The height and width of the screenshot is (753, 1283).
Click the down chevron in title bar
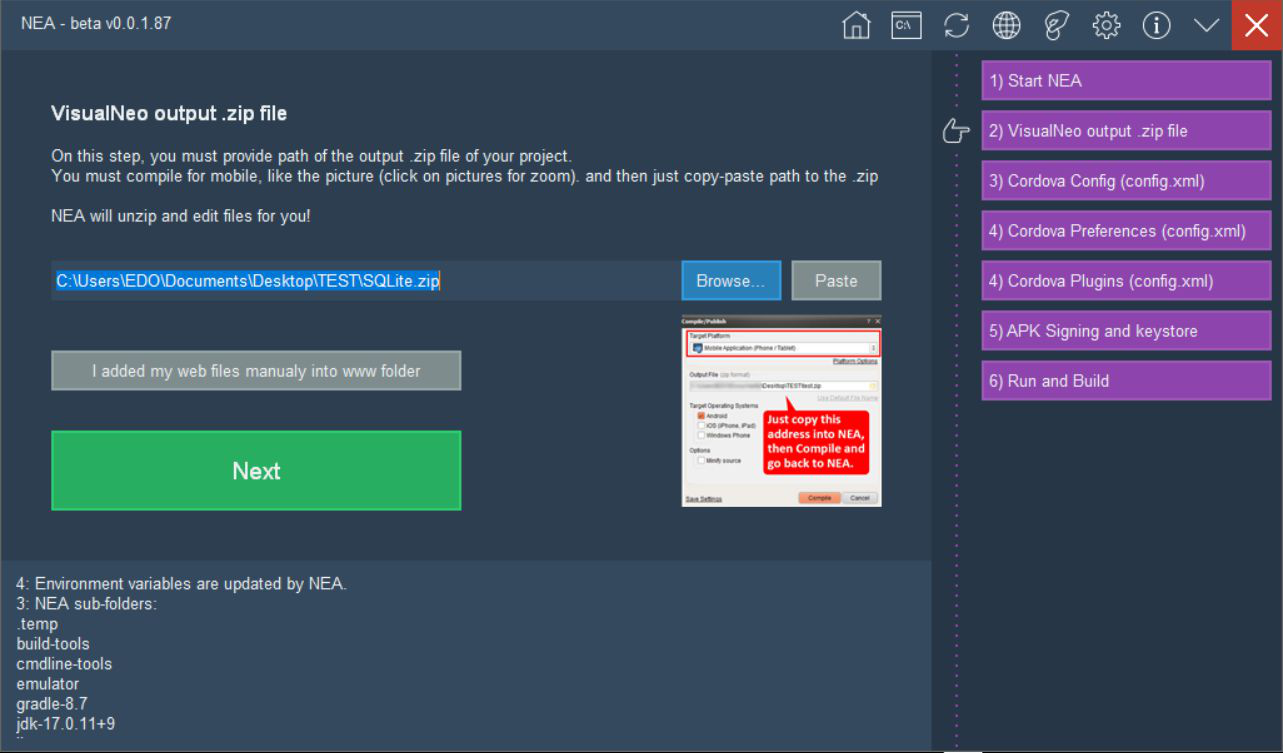(1206, 25)
